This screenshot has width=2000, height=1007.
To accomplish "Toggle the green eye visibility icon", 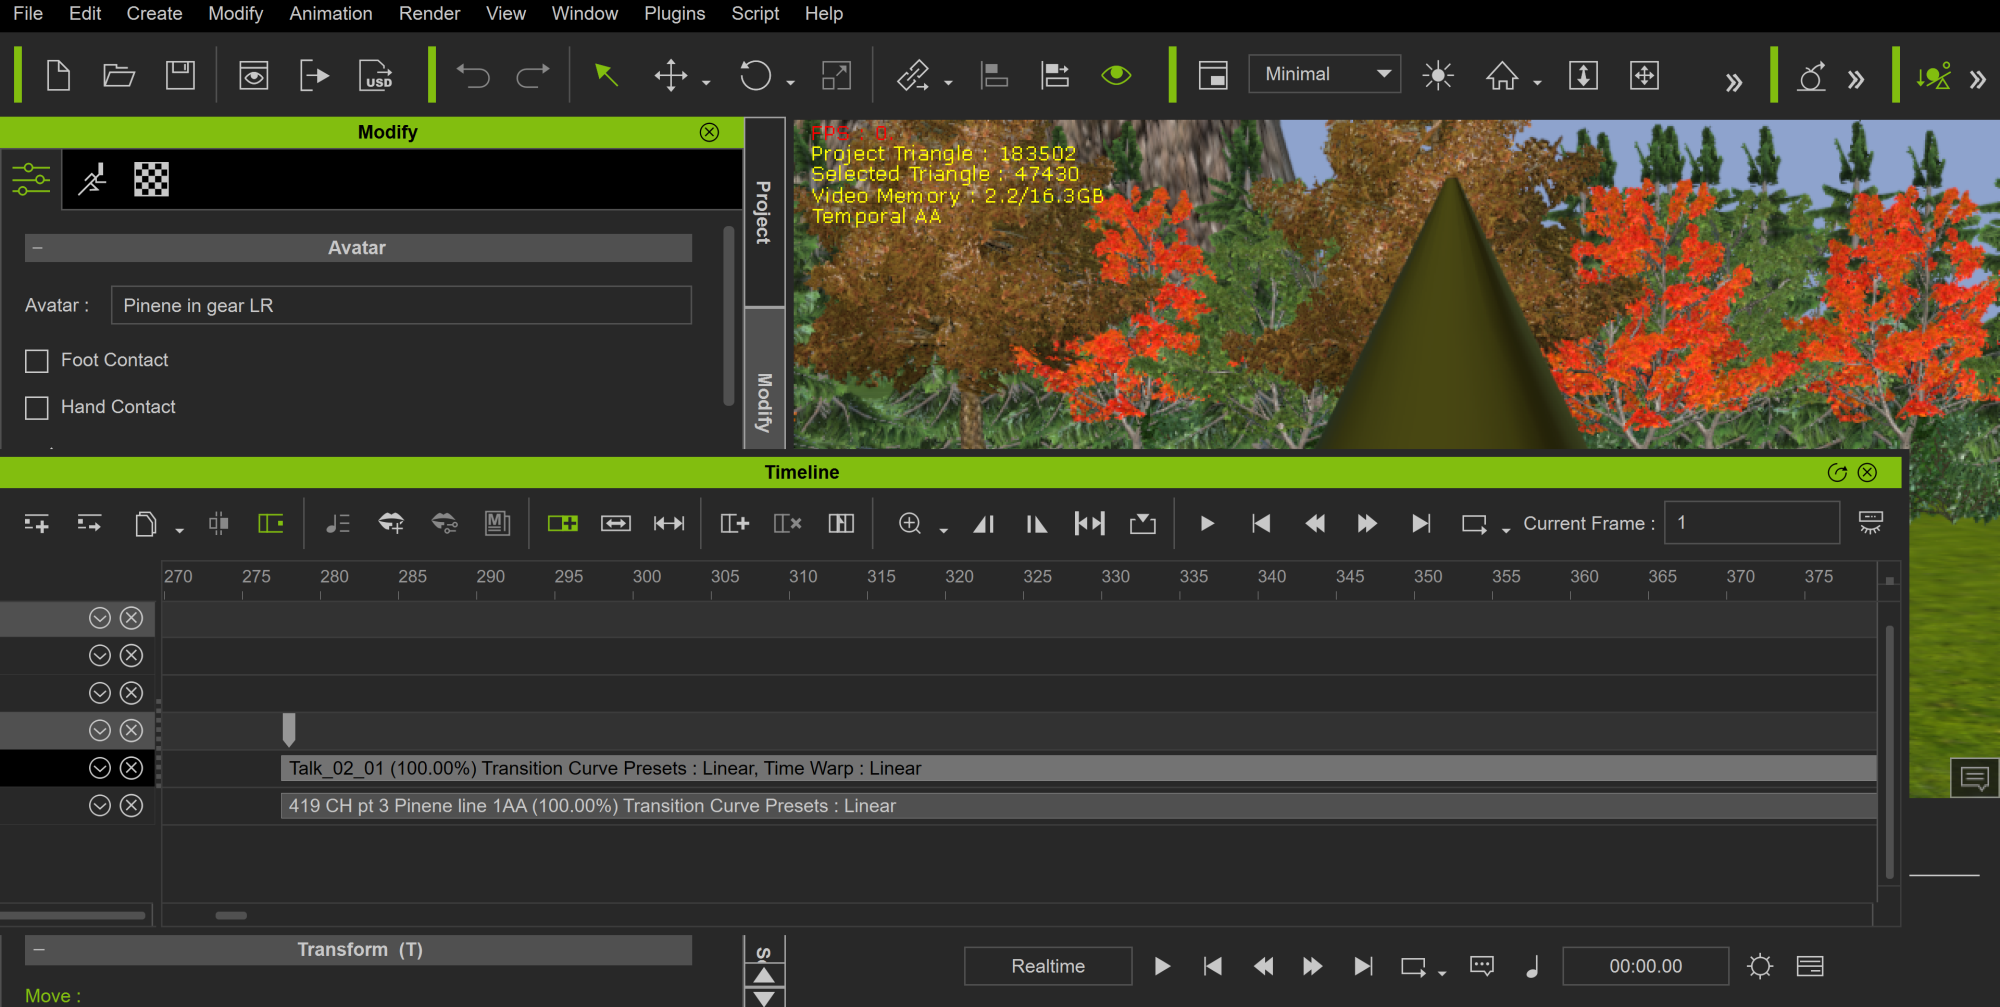I will coord(1116,75).
